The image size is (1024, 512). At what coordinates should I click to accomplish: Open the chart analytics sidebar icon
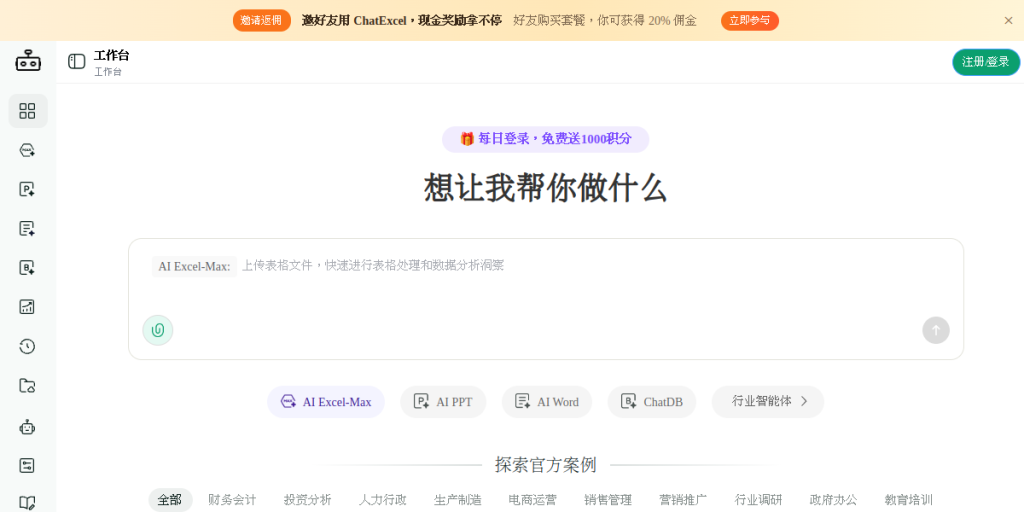(x=27, y=307)
